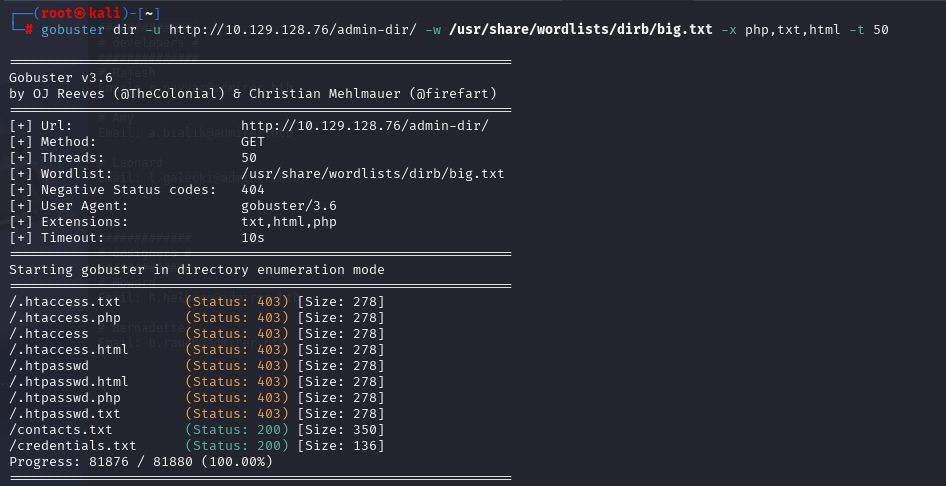The height and width of the screenshot is (486, 946).
Task: Click the Threads value 50
Action: (249, 158)
